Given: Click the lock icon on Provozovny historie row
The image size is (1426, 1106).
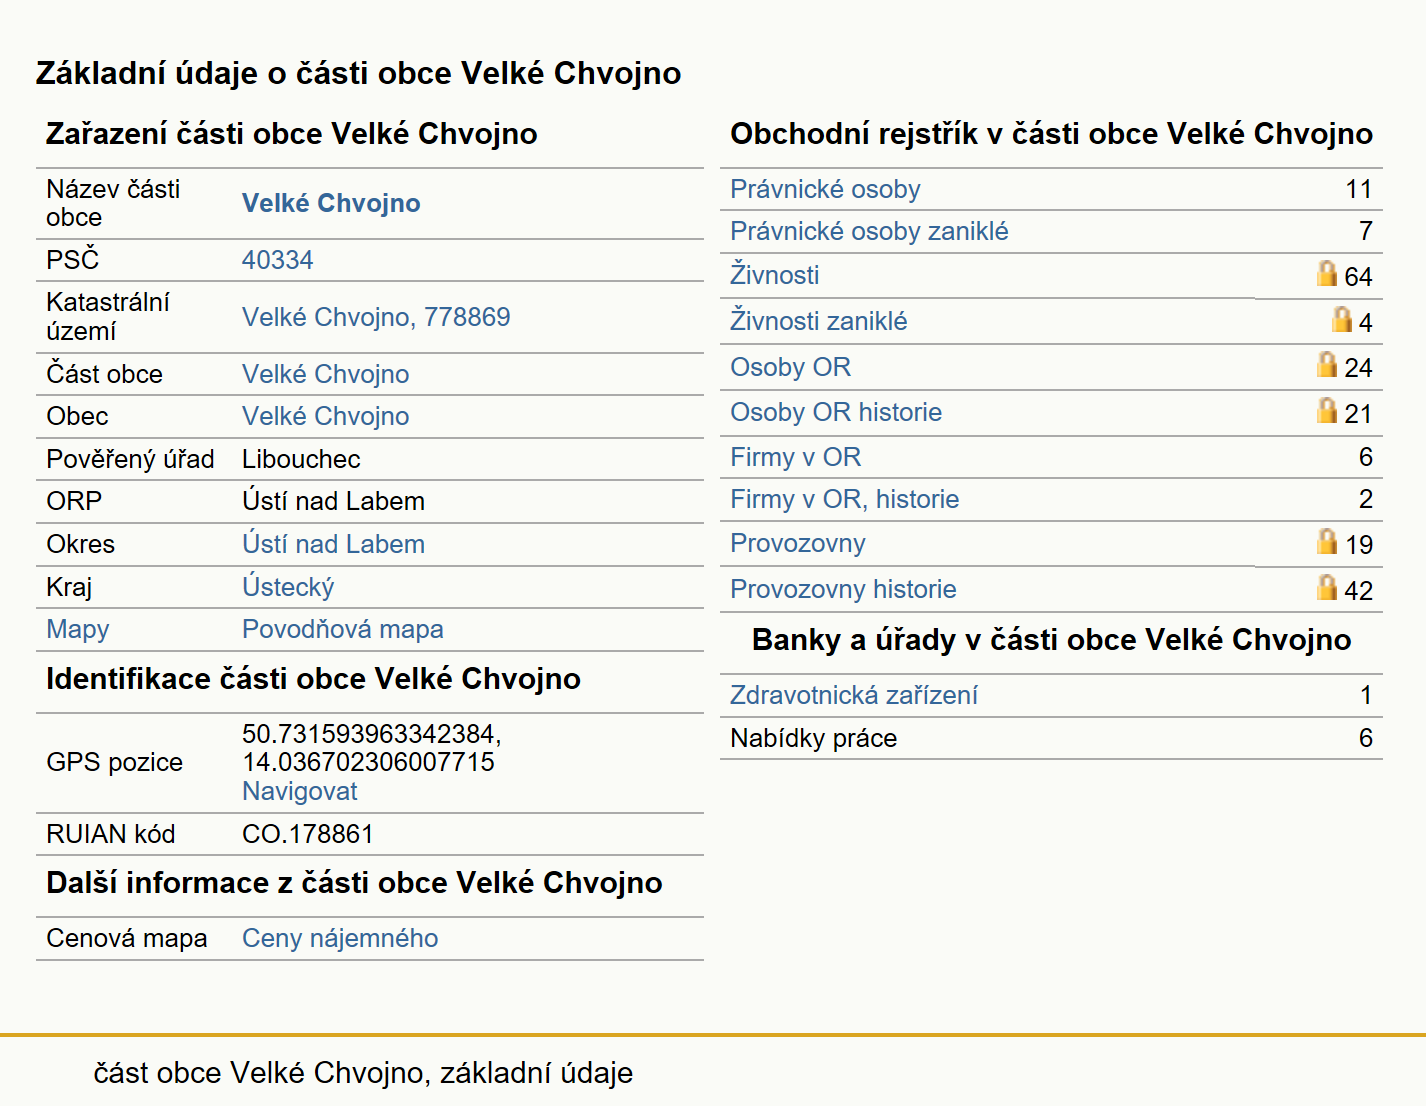Looking at the screenshot, I should point(1326,587).
